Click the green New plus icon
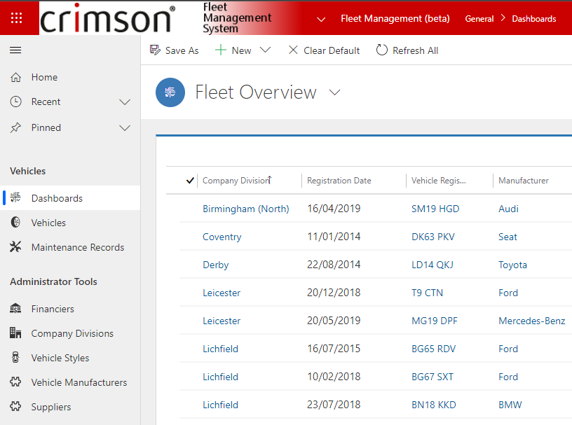The height and width of the screenshot is (425, 572). [220, 50]
